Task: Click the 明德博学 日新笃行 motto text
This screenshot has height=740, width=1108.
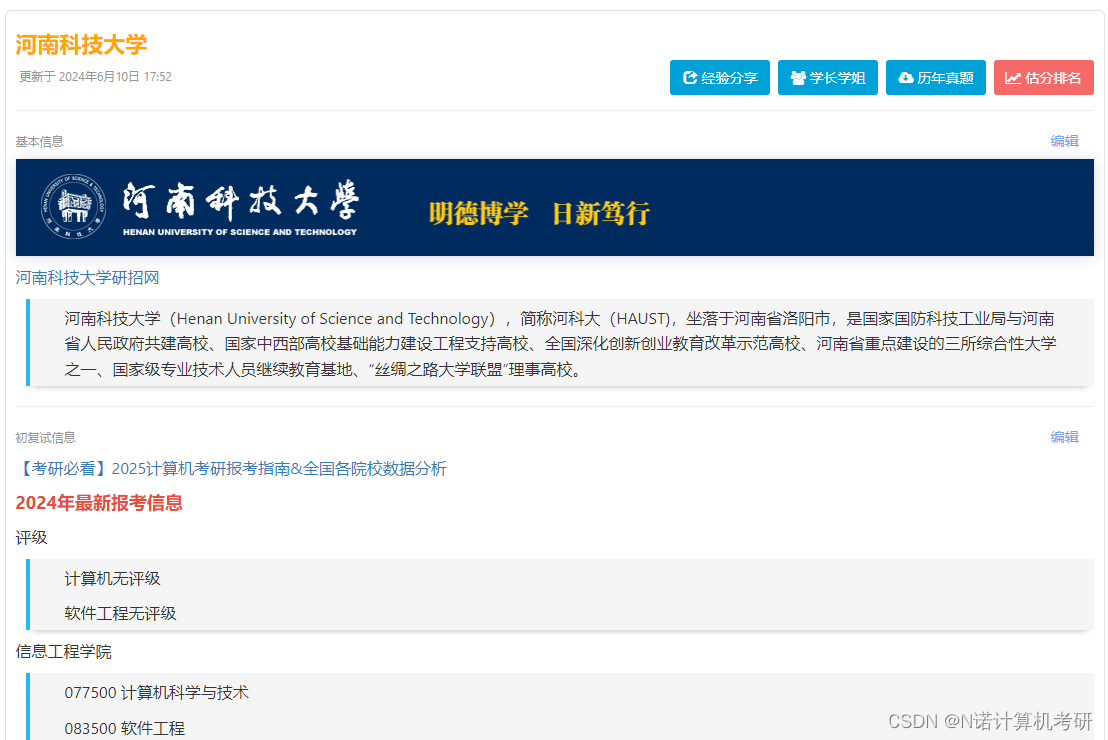Action: (x=539, y=213)
